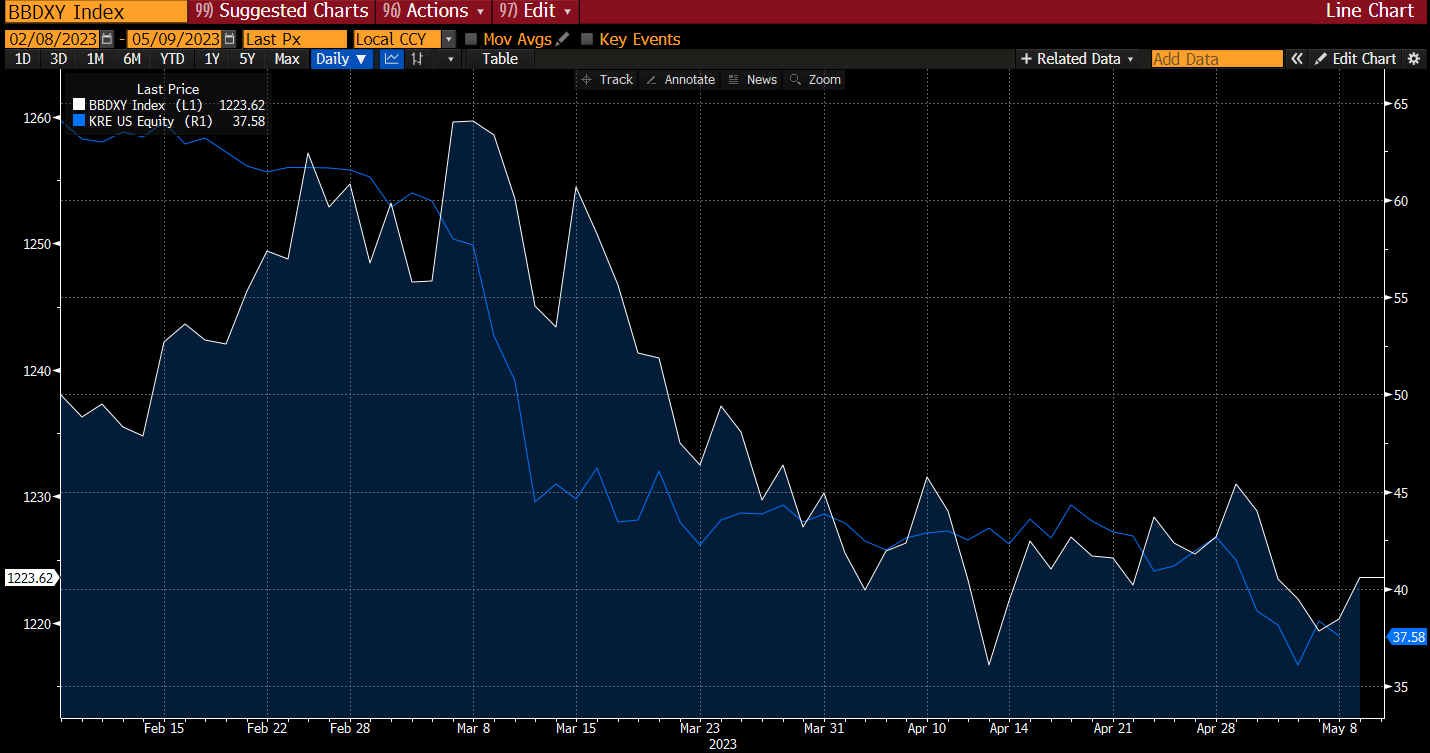Open the Actions menu
1430x753 pixels.
coord(433,11)
